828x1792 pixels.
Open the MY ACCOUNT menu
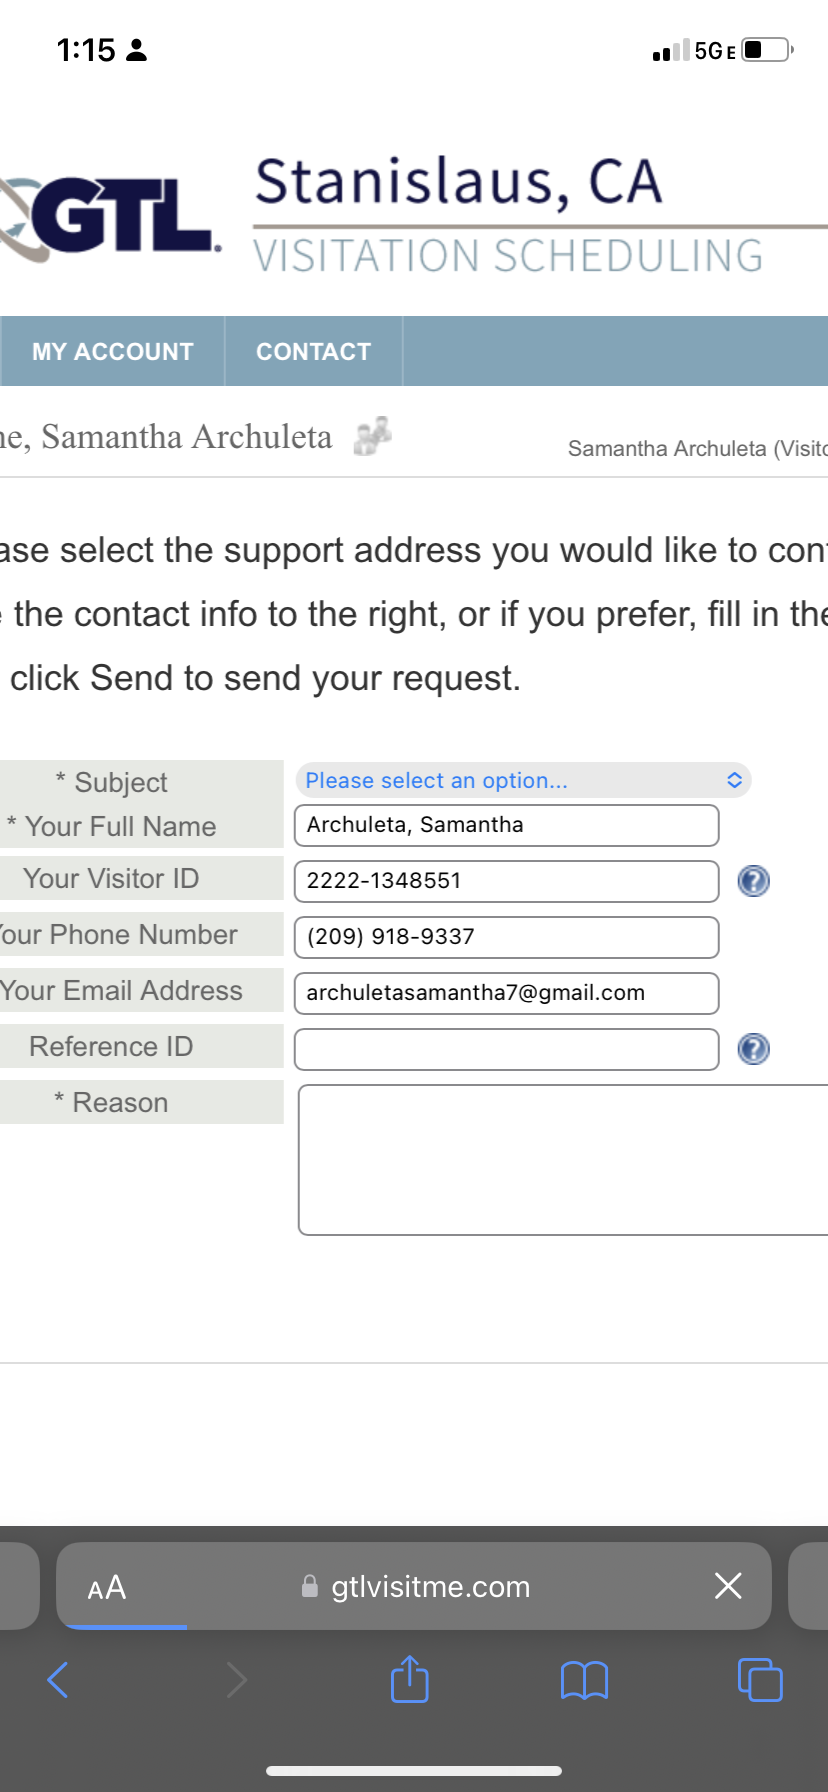pyautogui.click(x=112, y=351)
